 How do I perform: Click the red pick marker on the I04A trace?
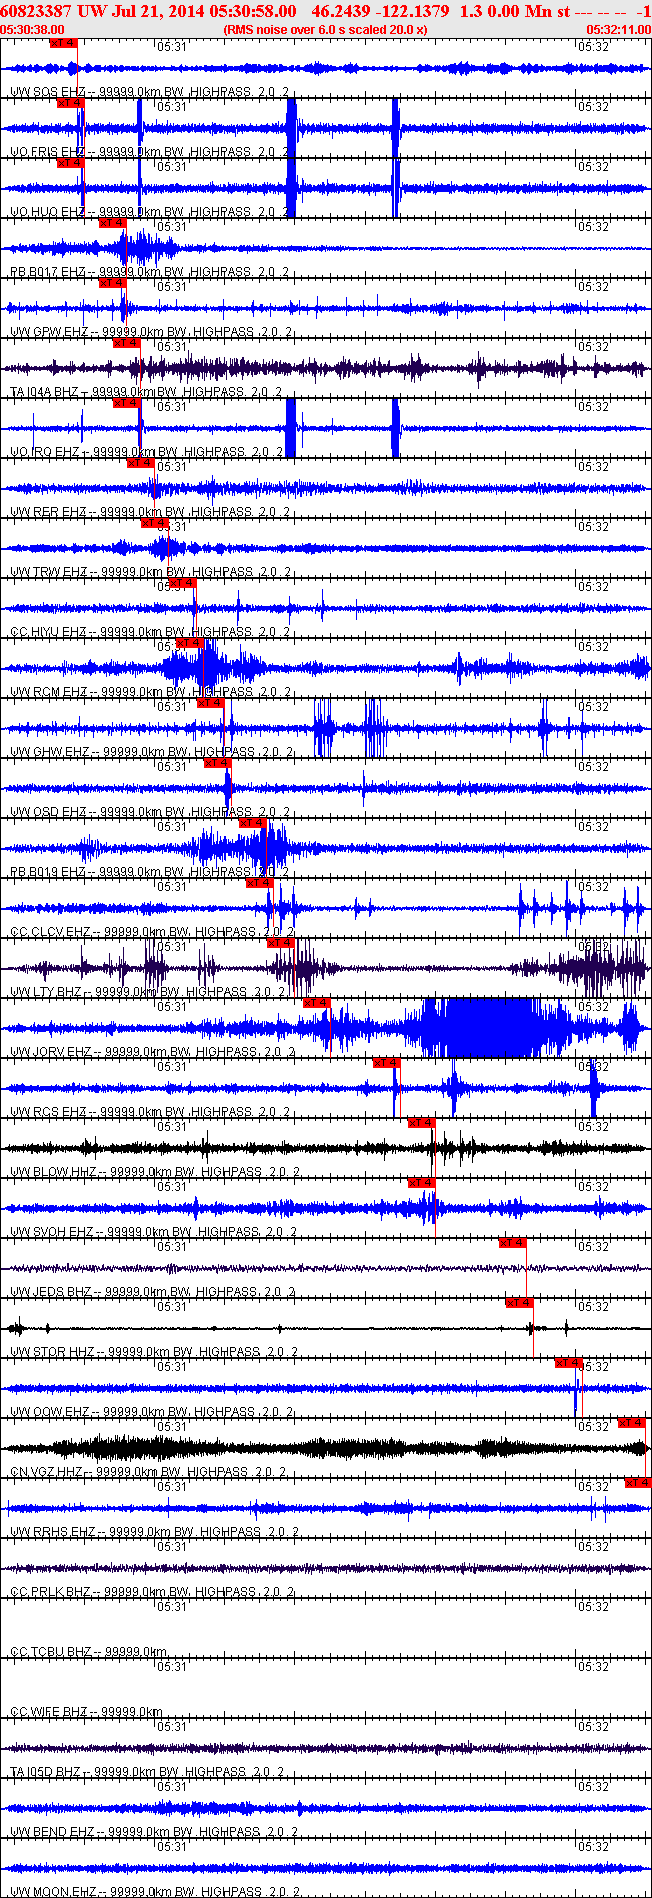click(x=126, y=343)
